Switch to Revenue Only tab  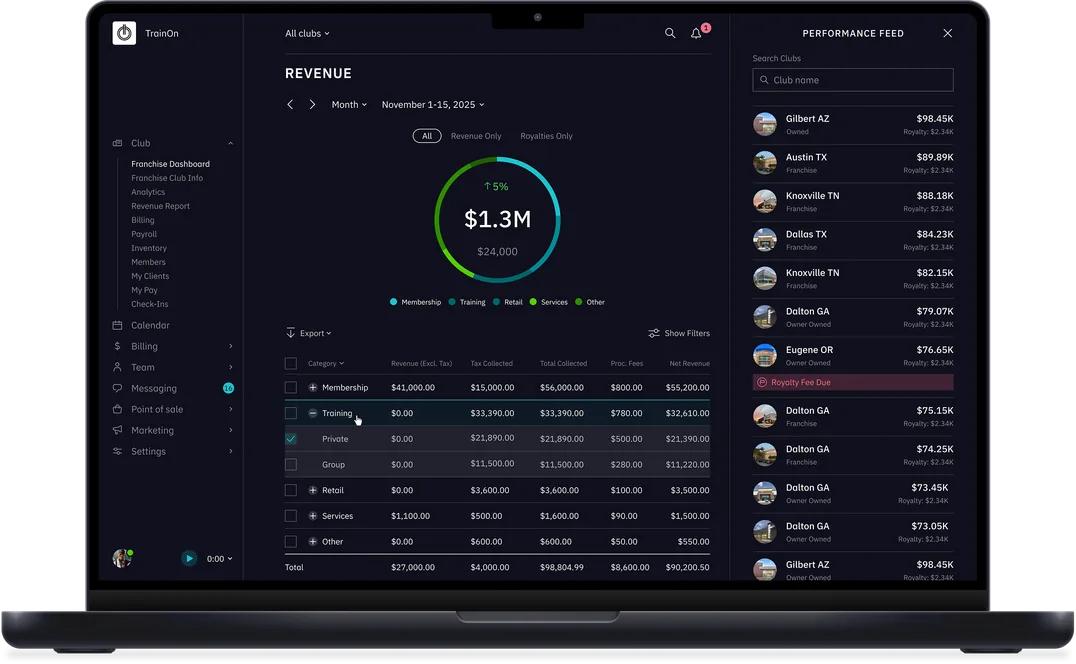point(476,136)
